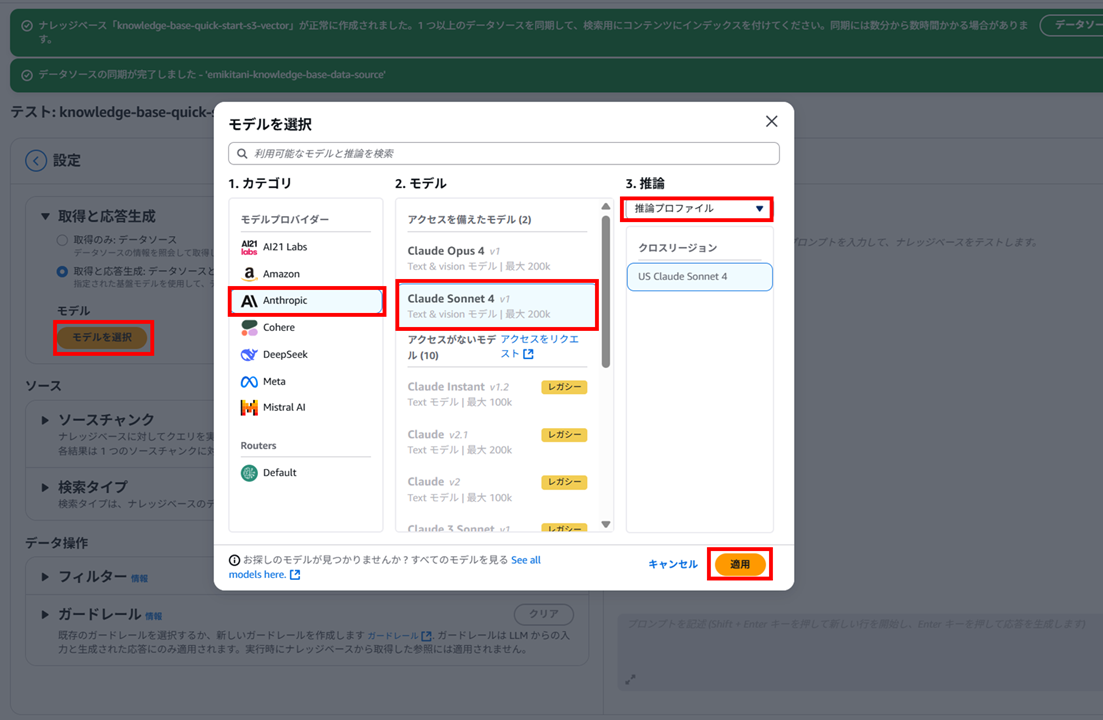This screenshot has height=720, width=1103.
Task: Select 取得と応答生成 radio button
Action: pos(62,271)
